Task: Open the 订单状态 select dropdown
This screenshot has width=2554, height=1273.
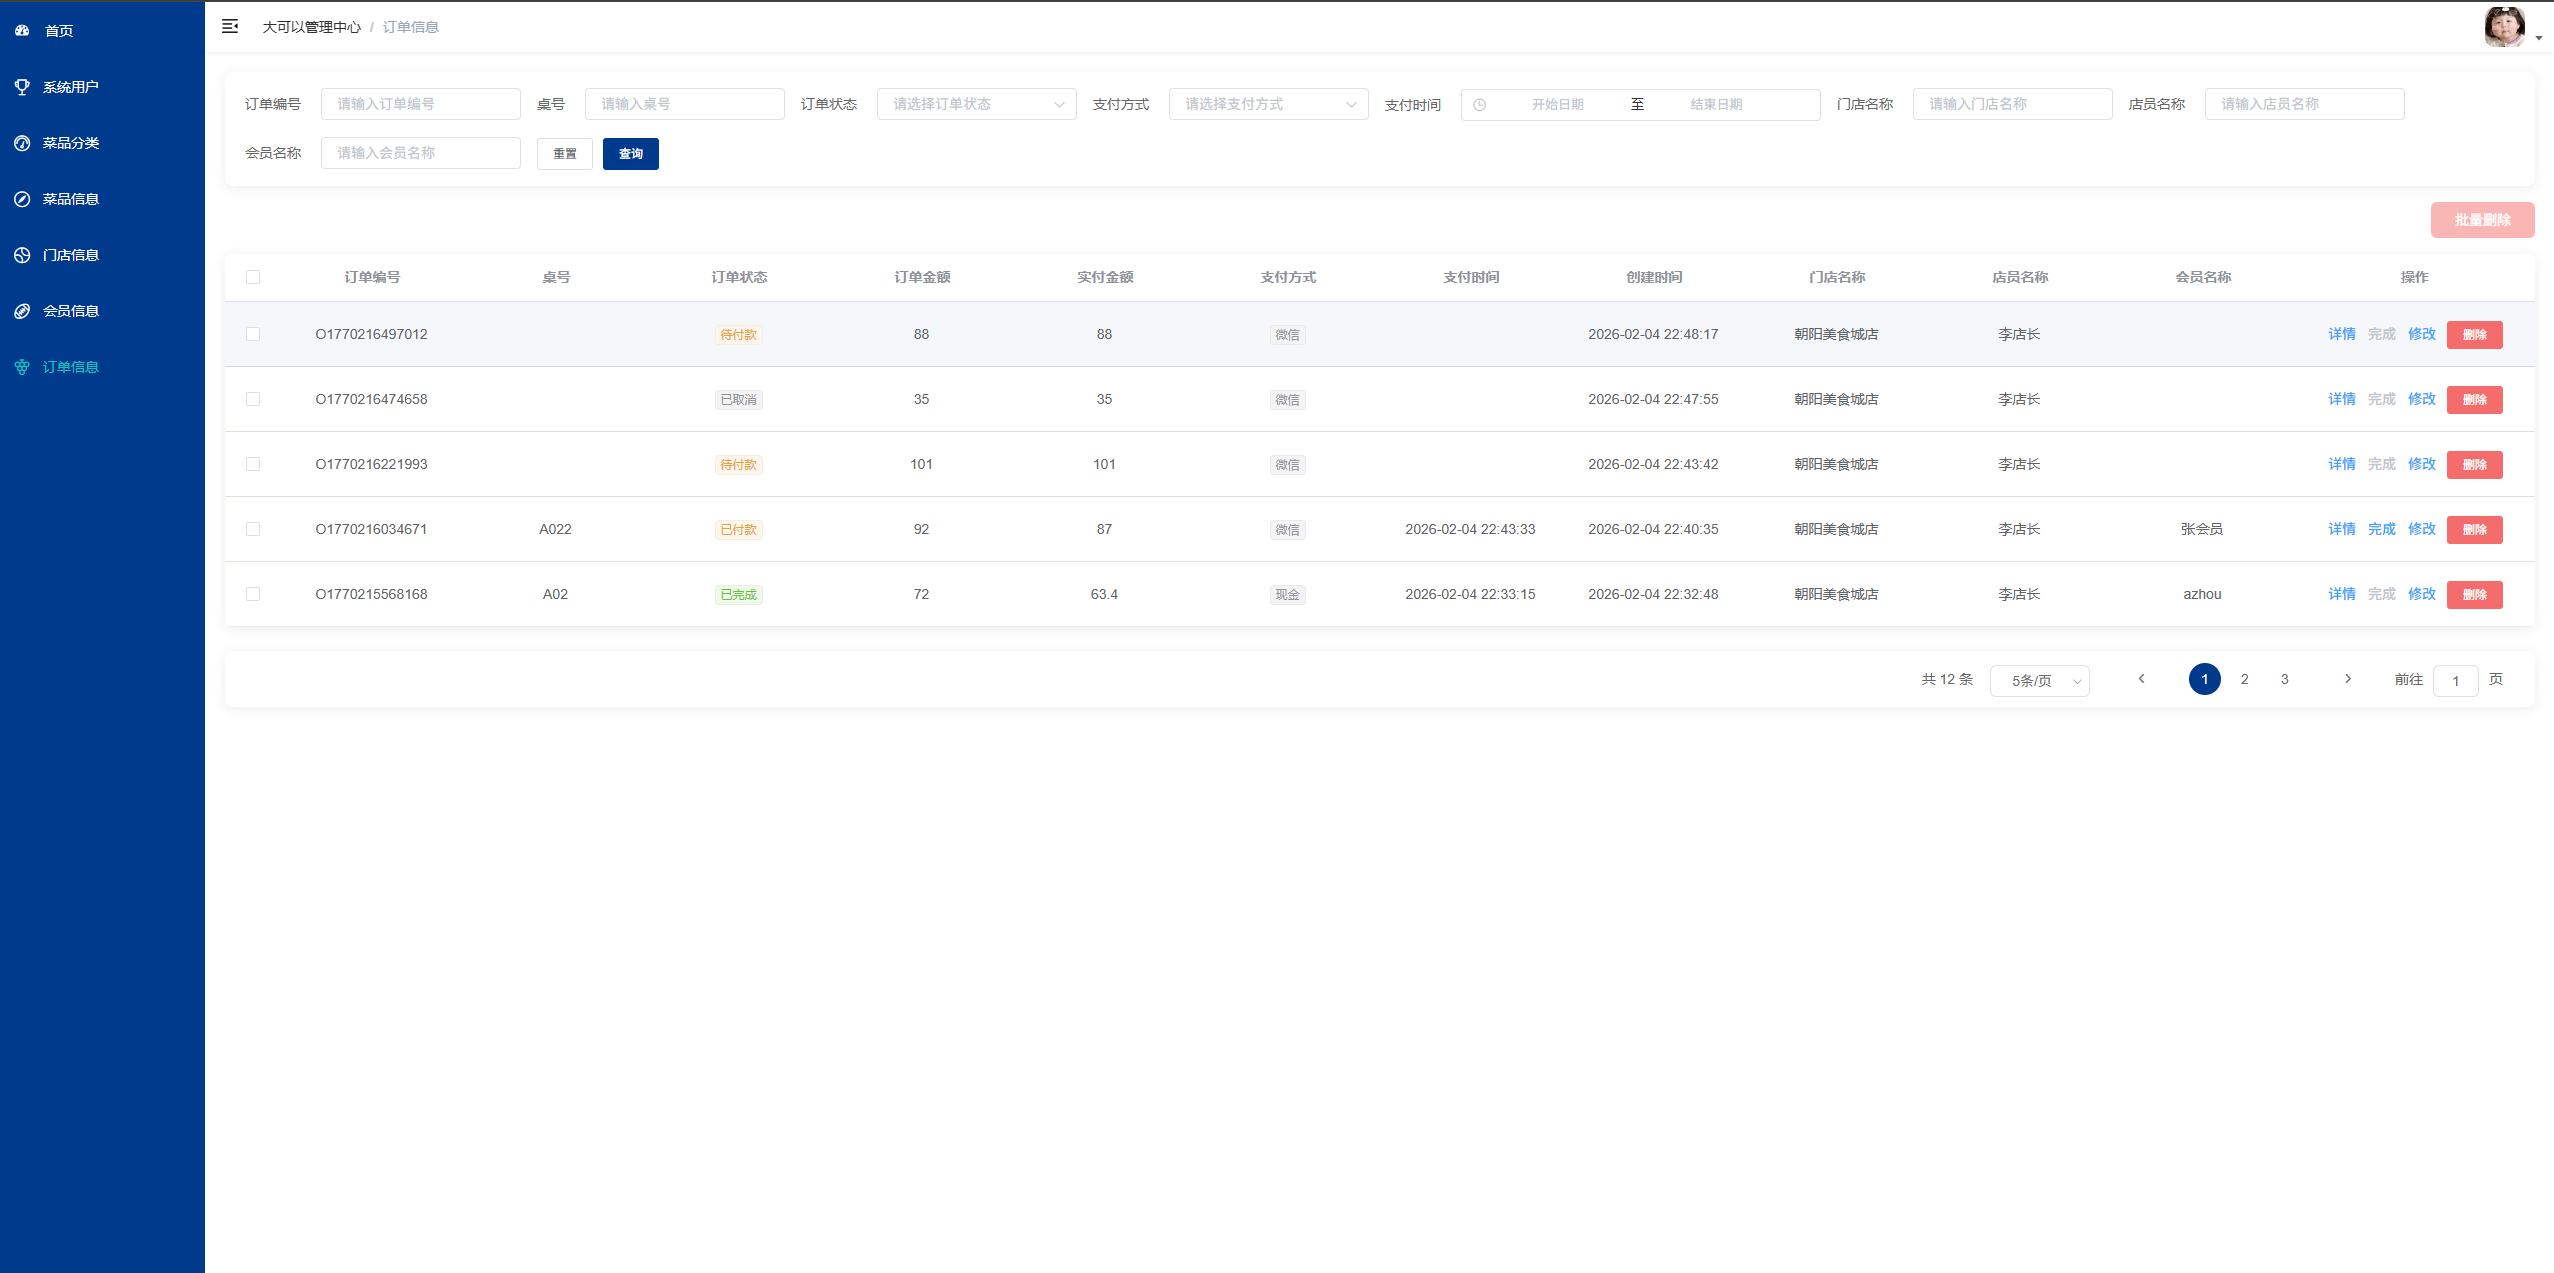Action: pyautogui.click(x=976, y=104)
